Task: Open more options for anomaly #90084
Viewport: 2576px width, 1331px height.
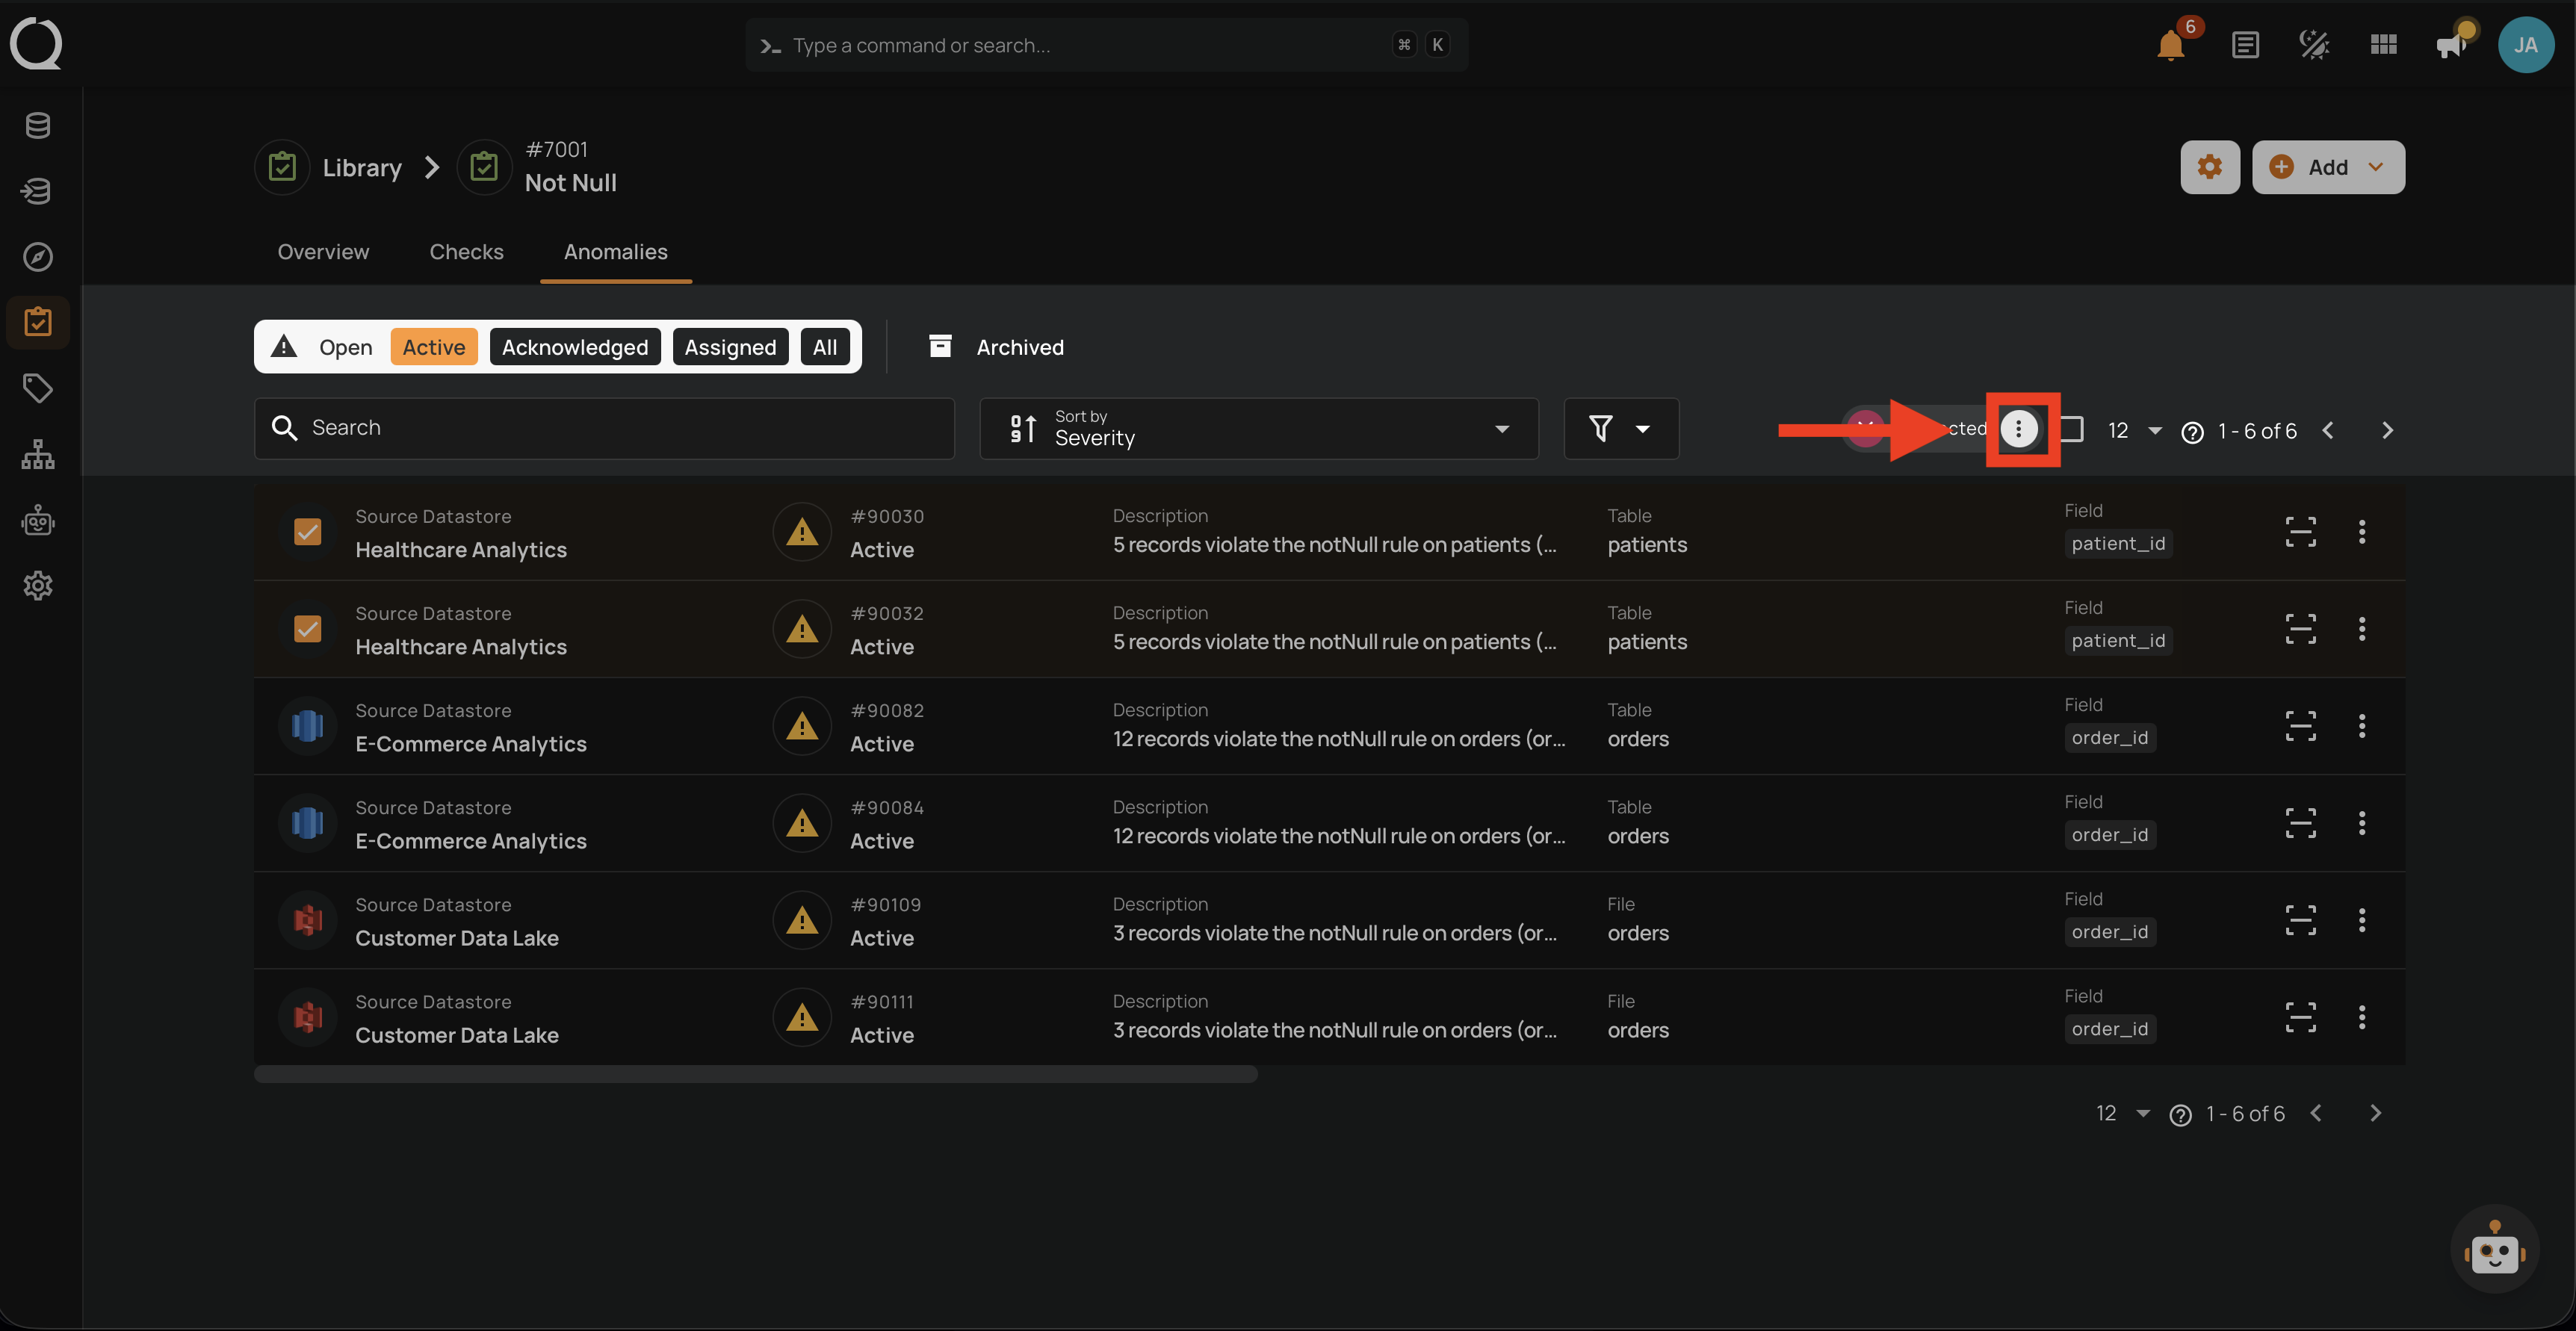Action: tap(2362, 823)
